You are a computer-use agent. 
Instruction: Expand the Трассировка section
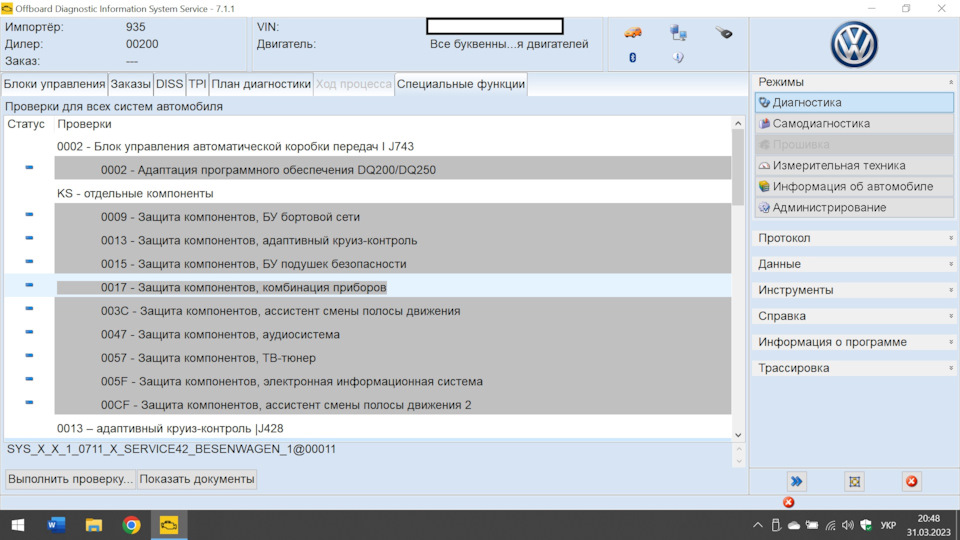coord(854,368)
